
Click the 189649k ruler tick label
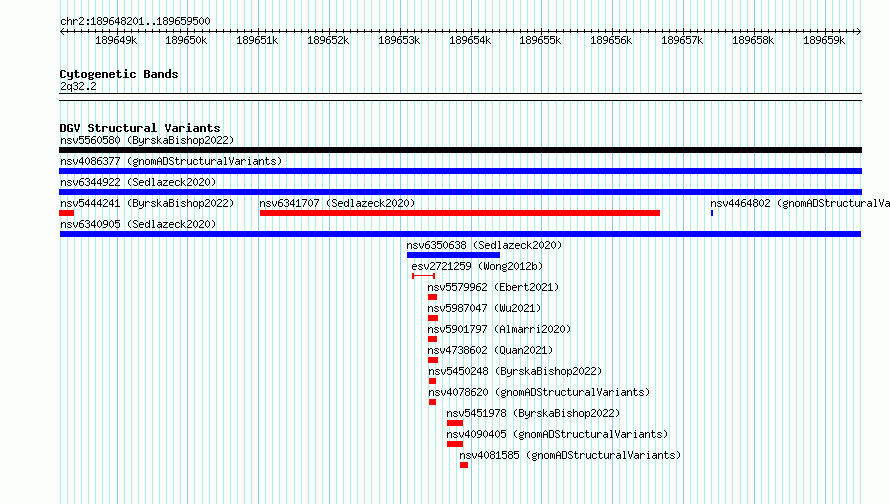click(116, 40)
